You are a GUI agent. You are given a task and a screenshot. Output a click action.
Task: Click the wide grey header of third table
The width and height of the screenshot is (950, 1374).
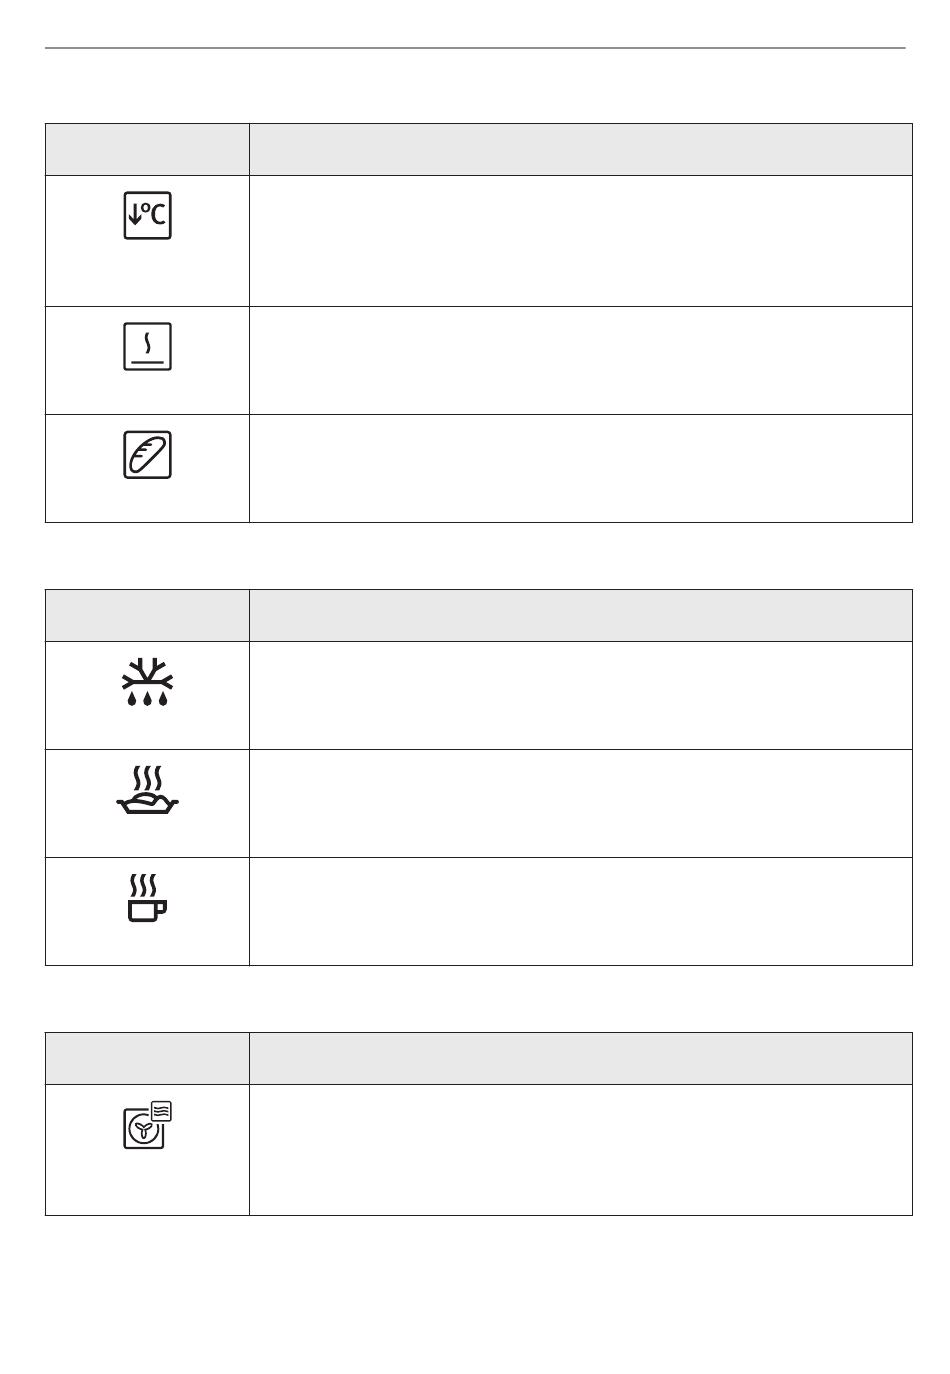pos(581,1058)
